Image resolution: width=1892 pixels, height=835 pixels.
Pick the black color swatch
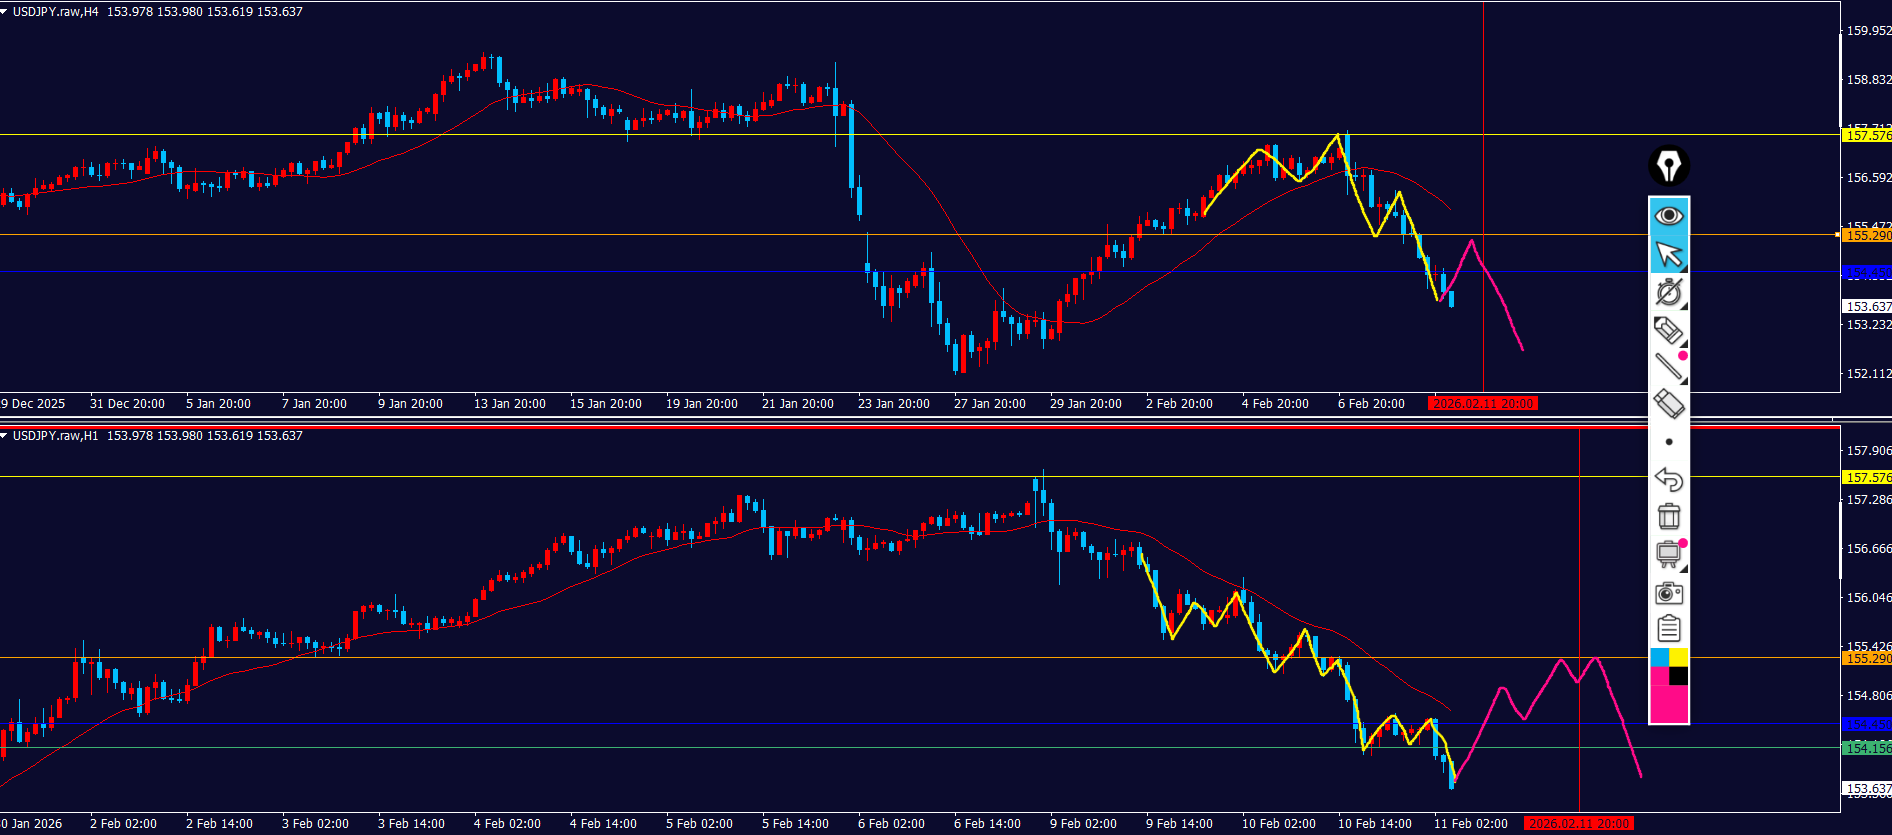click(x=1679, y=677)
